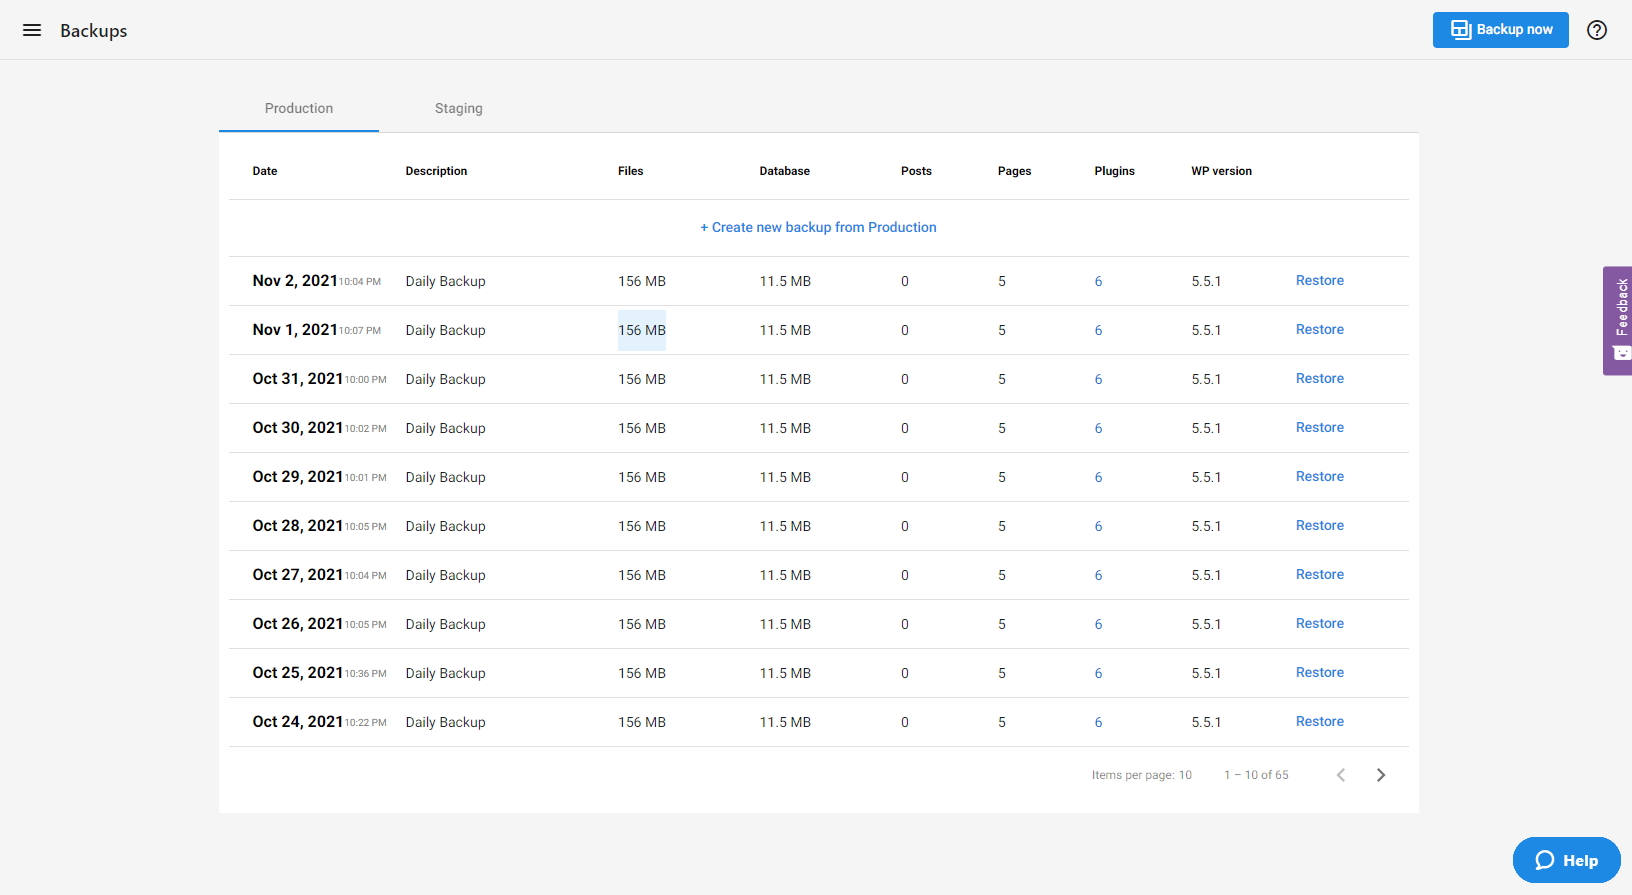Viewport: 1632px width, 895px height.
Task: Restore the Oct 27, 2021 backup
Action: 1319,575
